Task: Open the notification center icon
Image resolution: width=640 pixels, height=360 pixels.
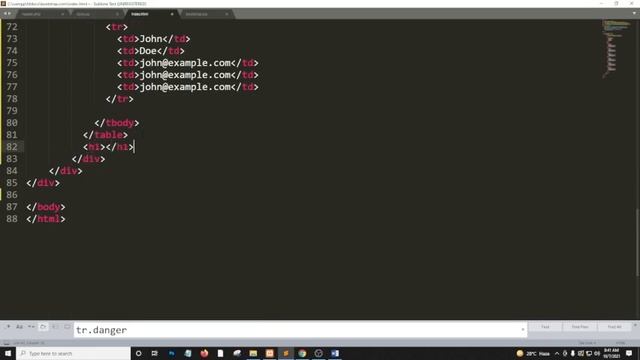Action: tap(629, 353)
